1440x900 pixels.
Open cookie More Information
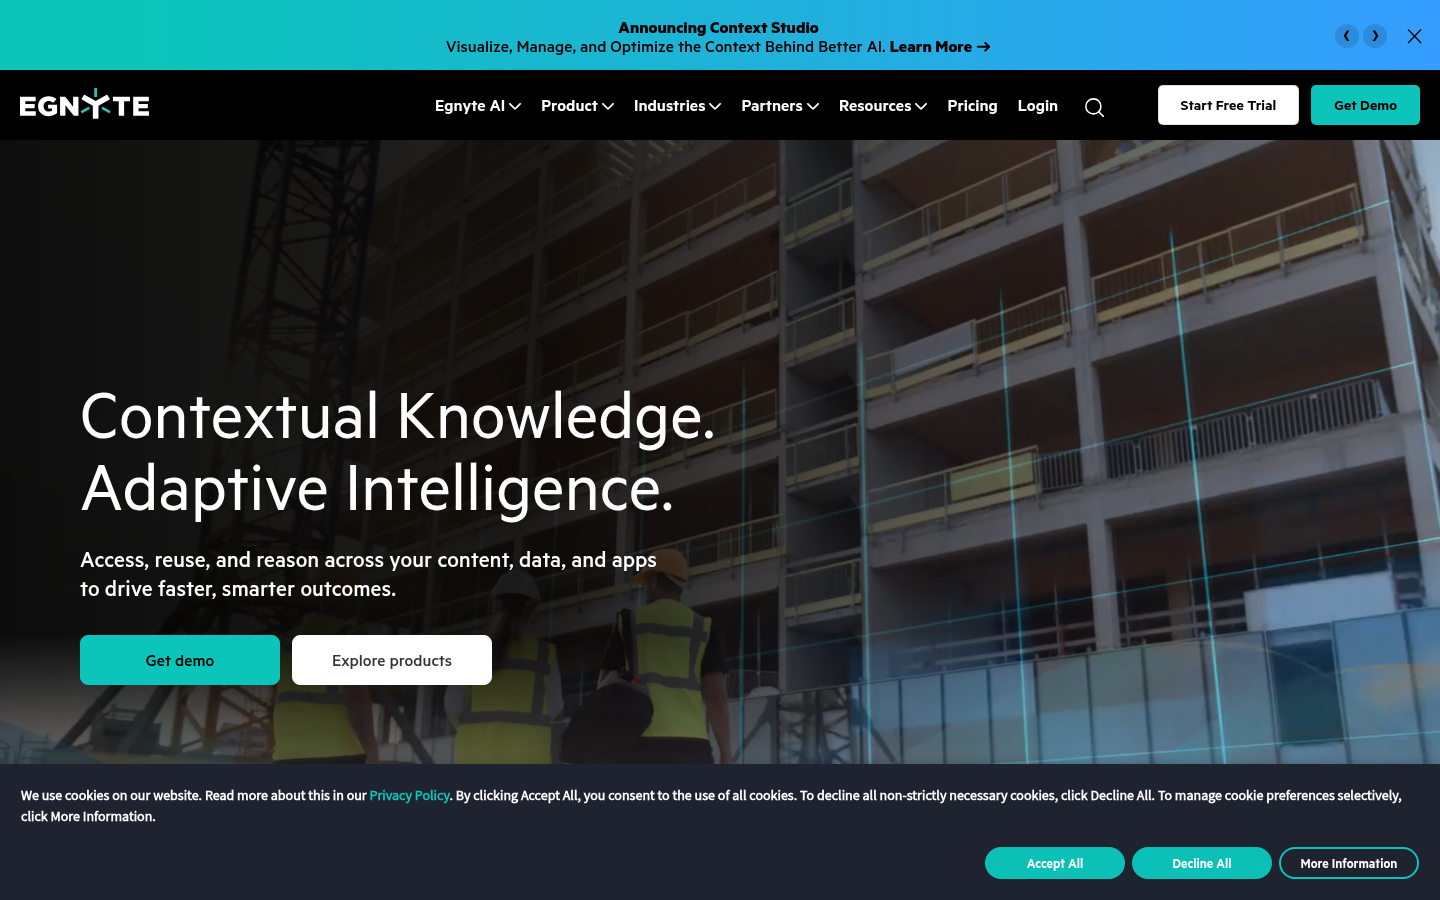[x=1349, y=863]
